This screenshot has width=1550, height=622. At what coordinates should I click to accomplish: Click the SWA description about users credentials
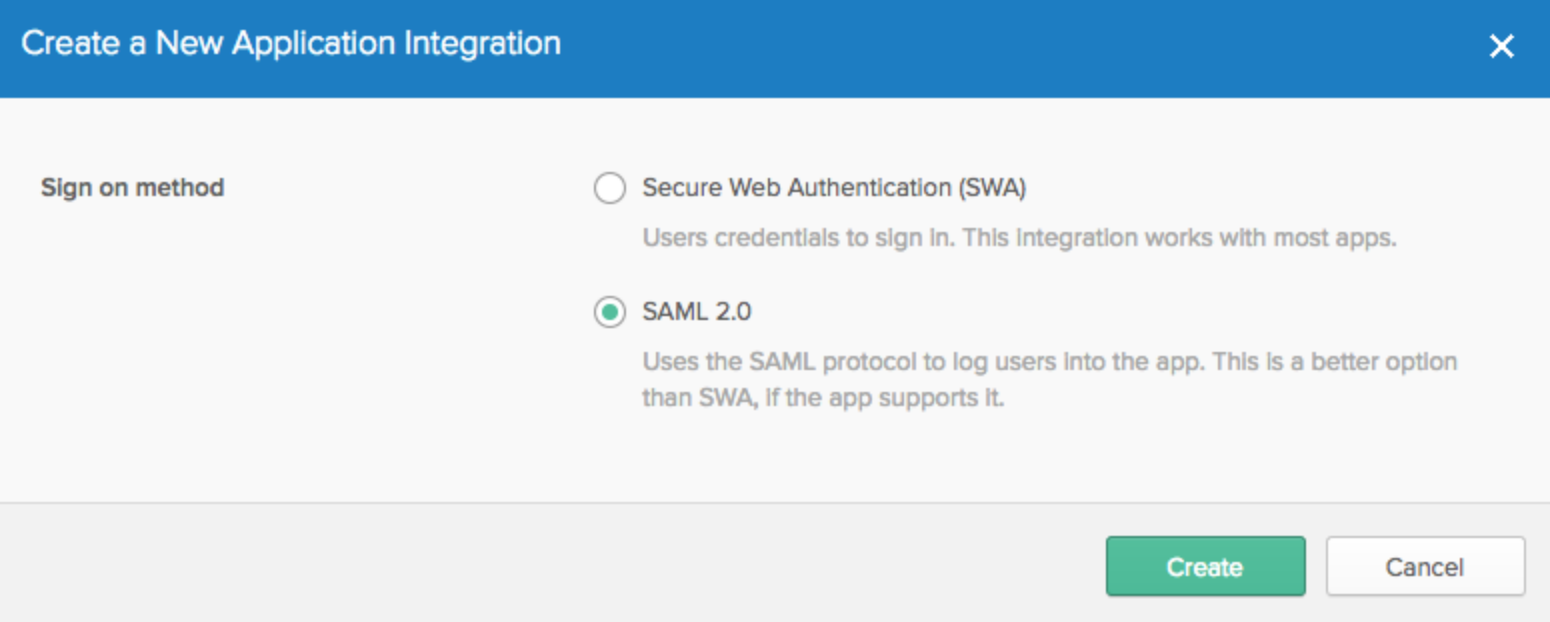[1019, 239]
